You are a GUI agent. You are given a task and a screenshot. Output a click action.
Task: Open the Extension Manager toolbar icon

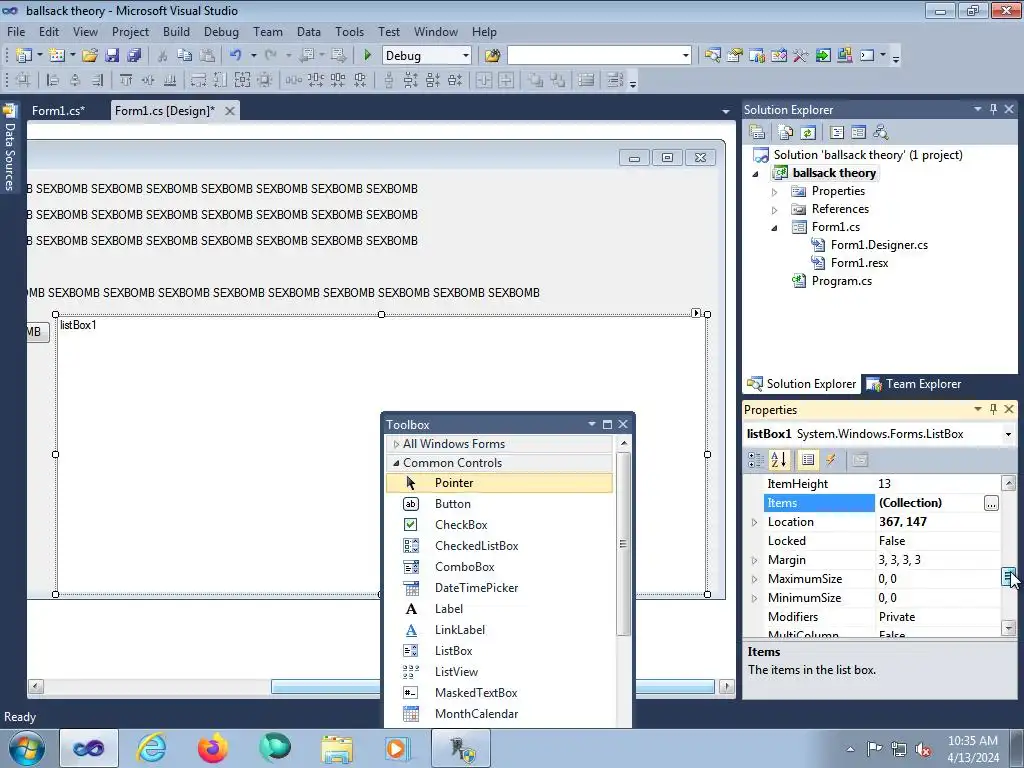pyautogui.click(x=844, y=56)
